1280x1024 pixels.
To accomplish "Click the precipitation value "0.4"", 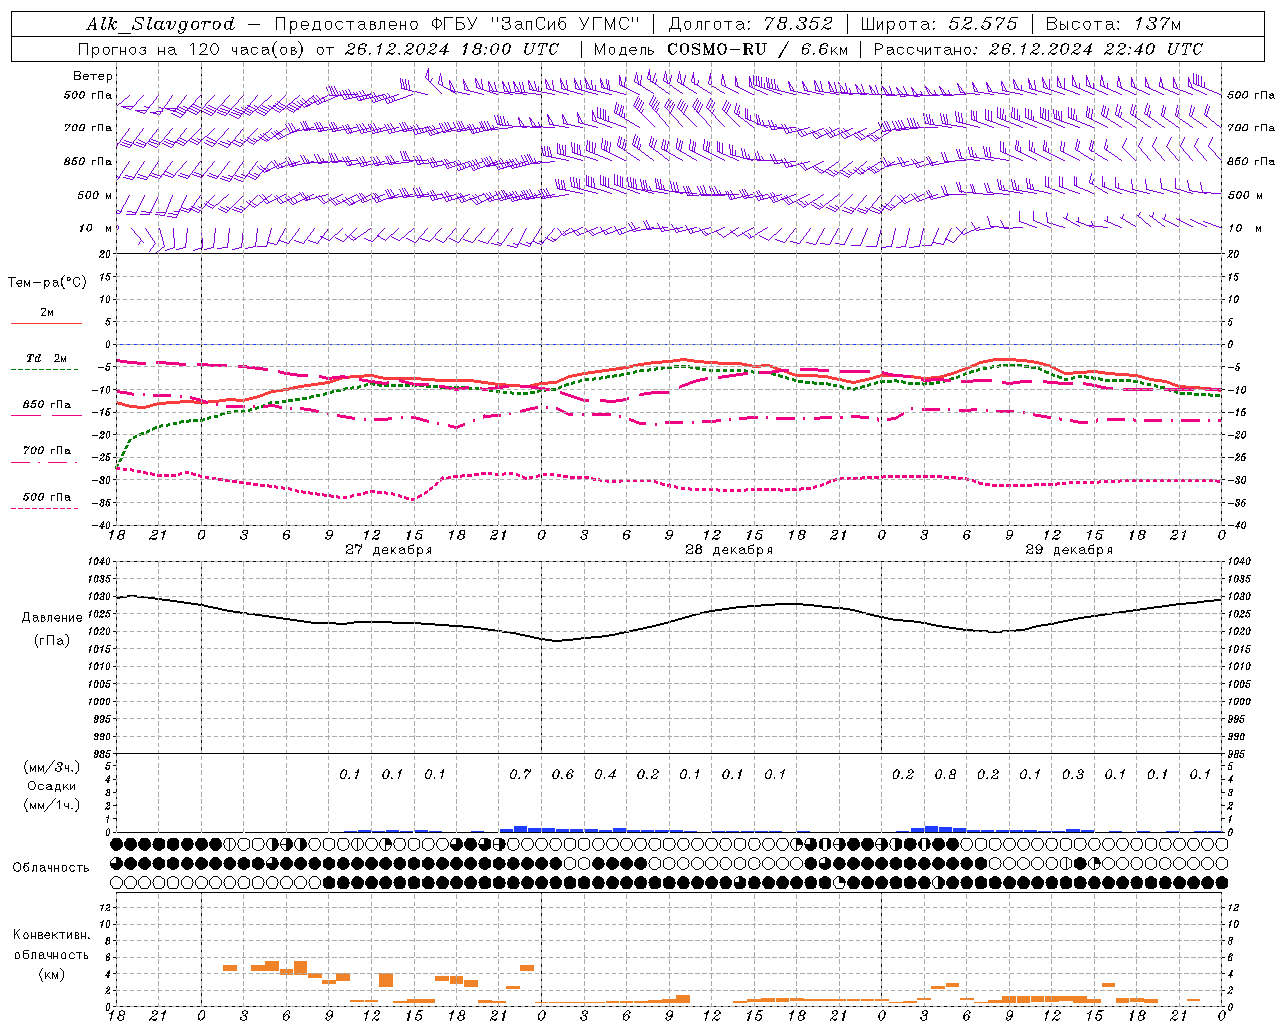I will 605,775.
